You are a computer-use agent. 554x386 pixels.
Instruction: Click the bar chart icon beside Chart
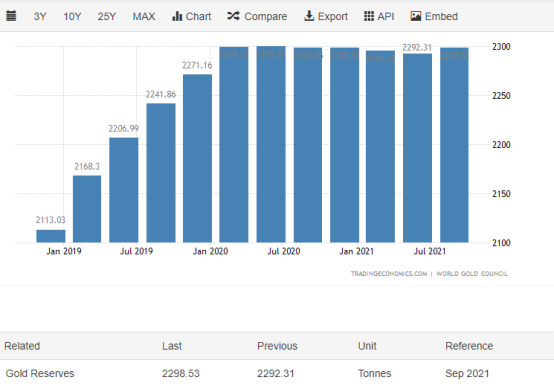click(x=177, y=16)
